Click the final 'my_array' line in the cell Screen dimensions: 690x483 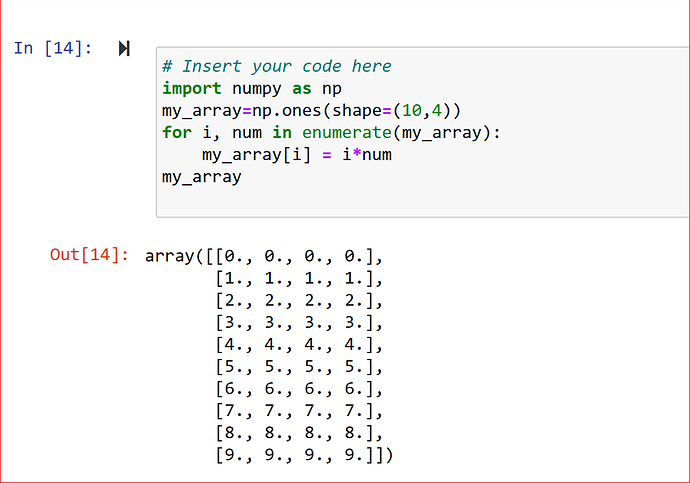[201, 177]
